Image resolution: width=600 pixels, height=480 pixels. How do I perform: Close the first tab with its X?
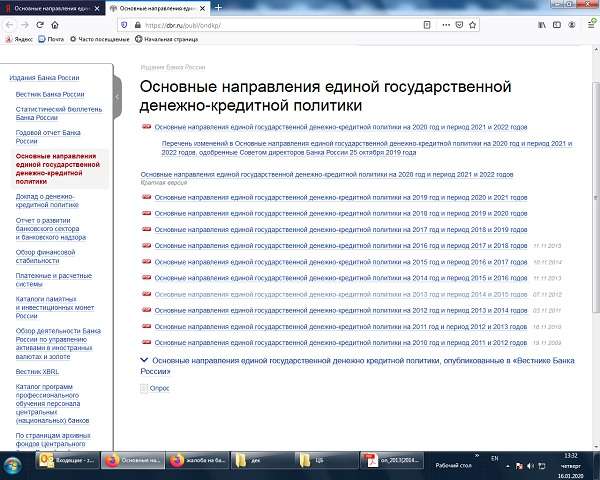(x=97, y=8)
